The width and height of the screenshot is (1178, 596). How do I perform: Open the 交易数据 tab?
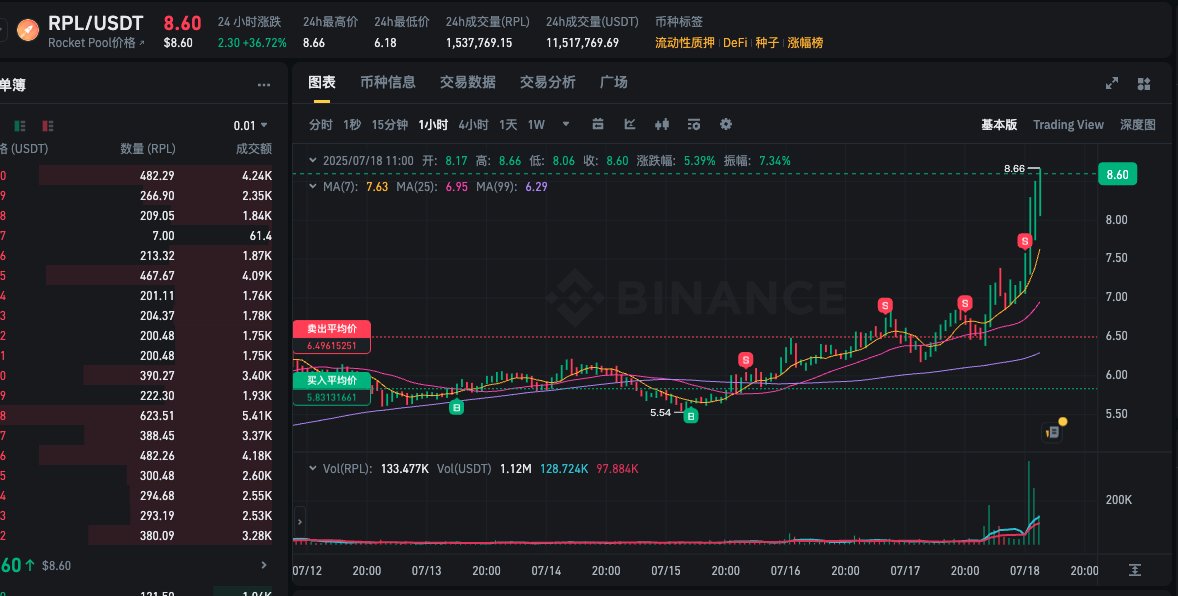click(x=467, y=83)
